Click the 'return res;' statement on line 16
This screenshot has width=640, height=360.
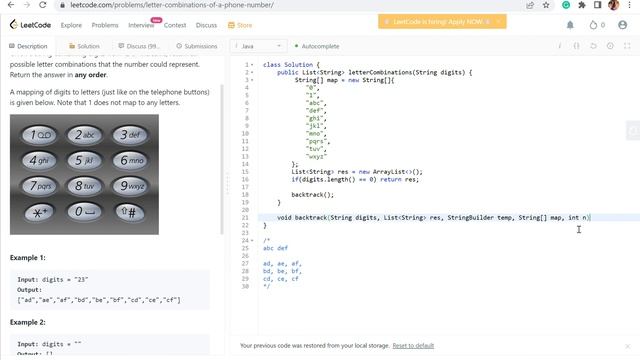(399, 179)
